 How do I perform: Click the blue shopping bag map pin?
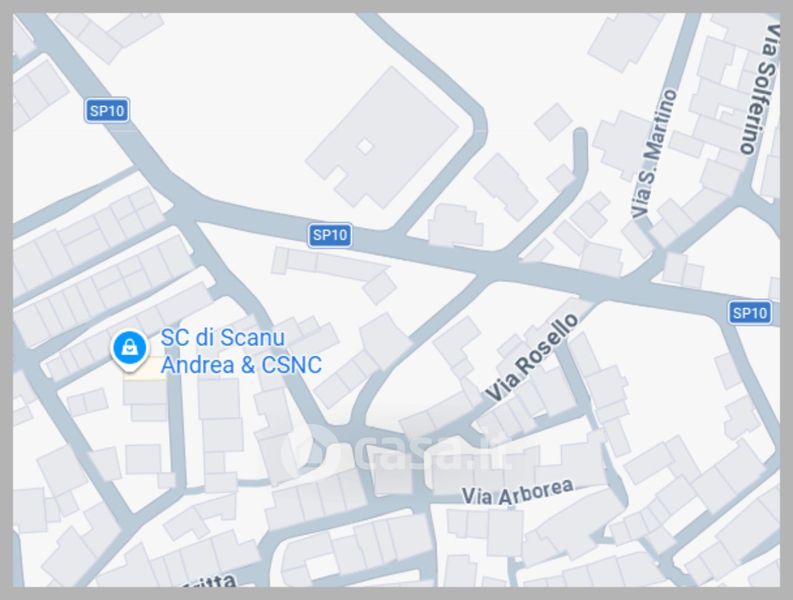(129, 349)
